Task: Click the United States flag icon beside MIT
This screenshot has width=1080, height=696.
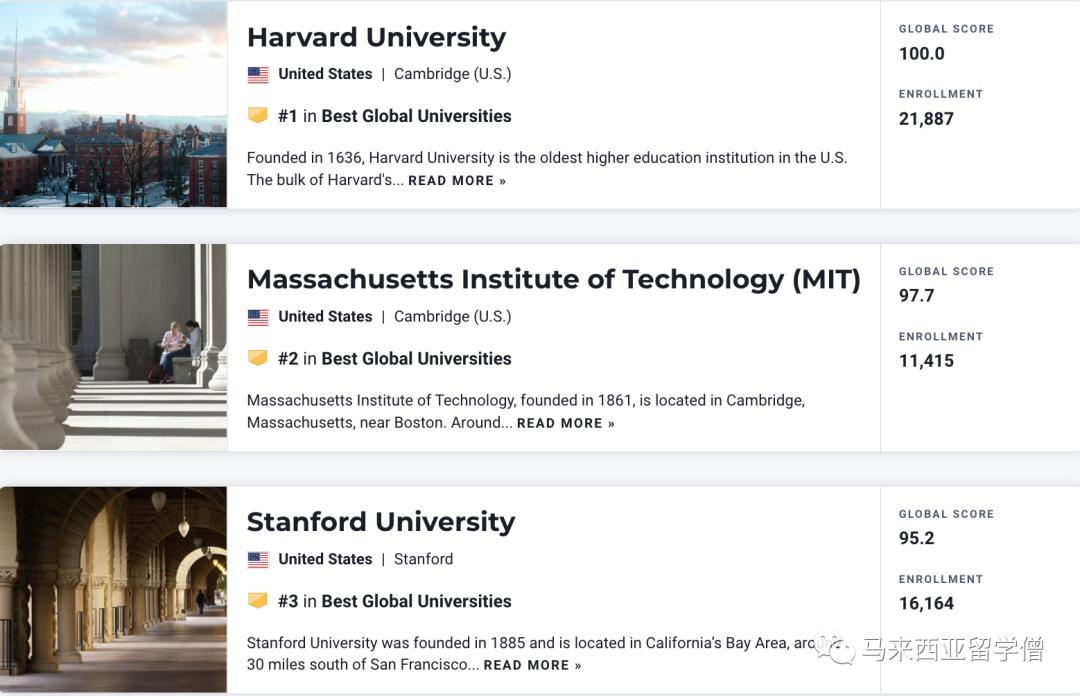Action: coord(258,316)
